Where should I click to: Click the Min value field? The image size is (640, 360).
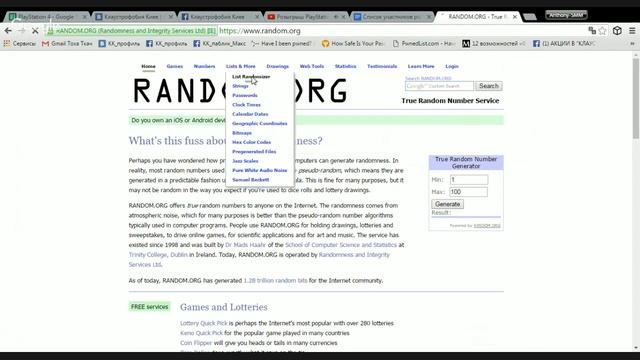coord(469,180)
